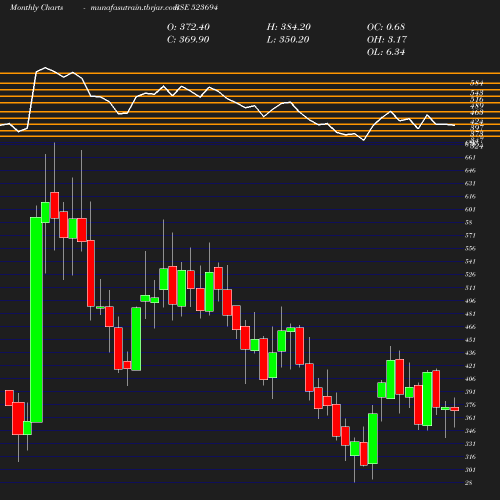Click the 631 price axis label
The image size is (500, 500).
click(470, 183)
